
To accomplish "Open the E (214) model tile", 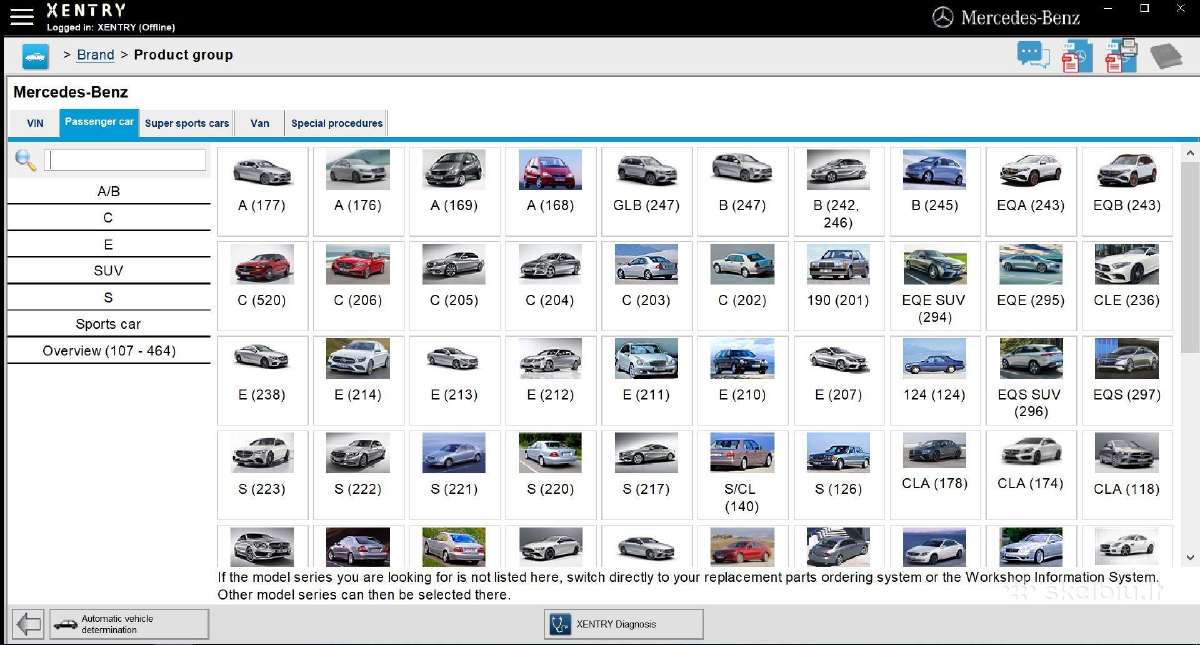I will 358,380.
